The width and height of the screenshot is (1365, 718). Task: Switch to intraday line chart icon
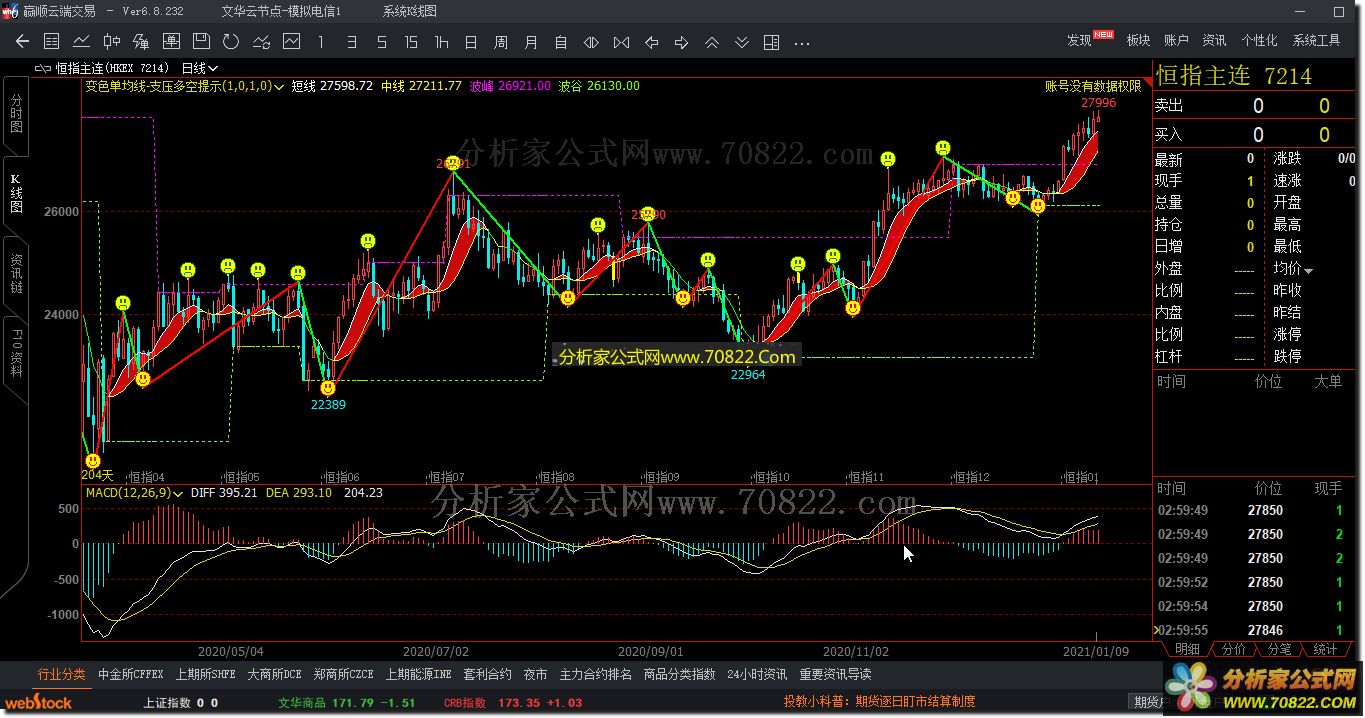pos(82,42)
